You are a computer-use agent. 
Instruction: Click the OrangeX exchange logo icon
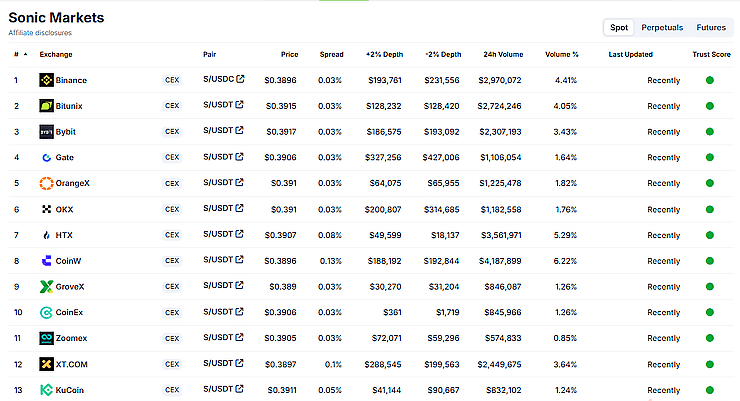(46, 183)
